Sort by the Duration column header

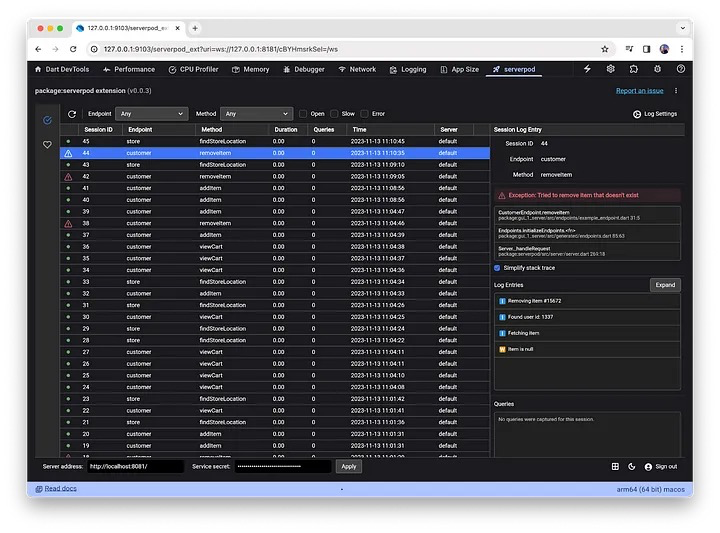286,129
